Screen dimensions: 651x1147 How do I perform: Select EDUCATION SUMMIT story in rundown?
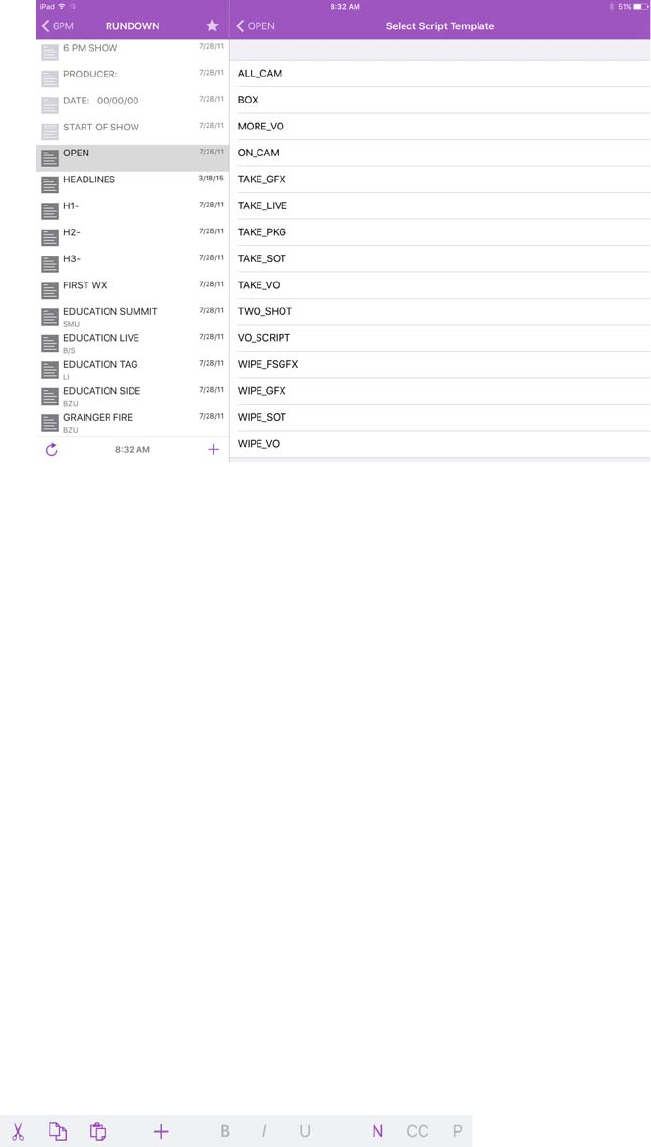coord(110,312)
